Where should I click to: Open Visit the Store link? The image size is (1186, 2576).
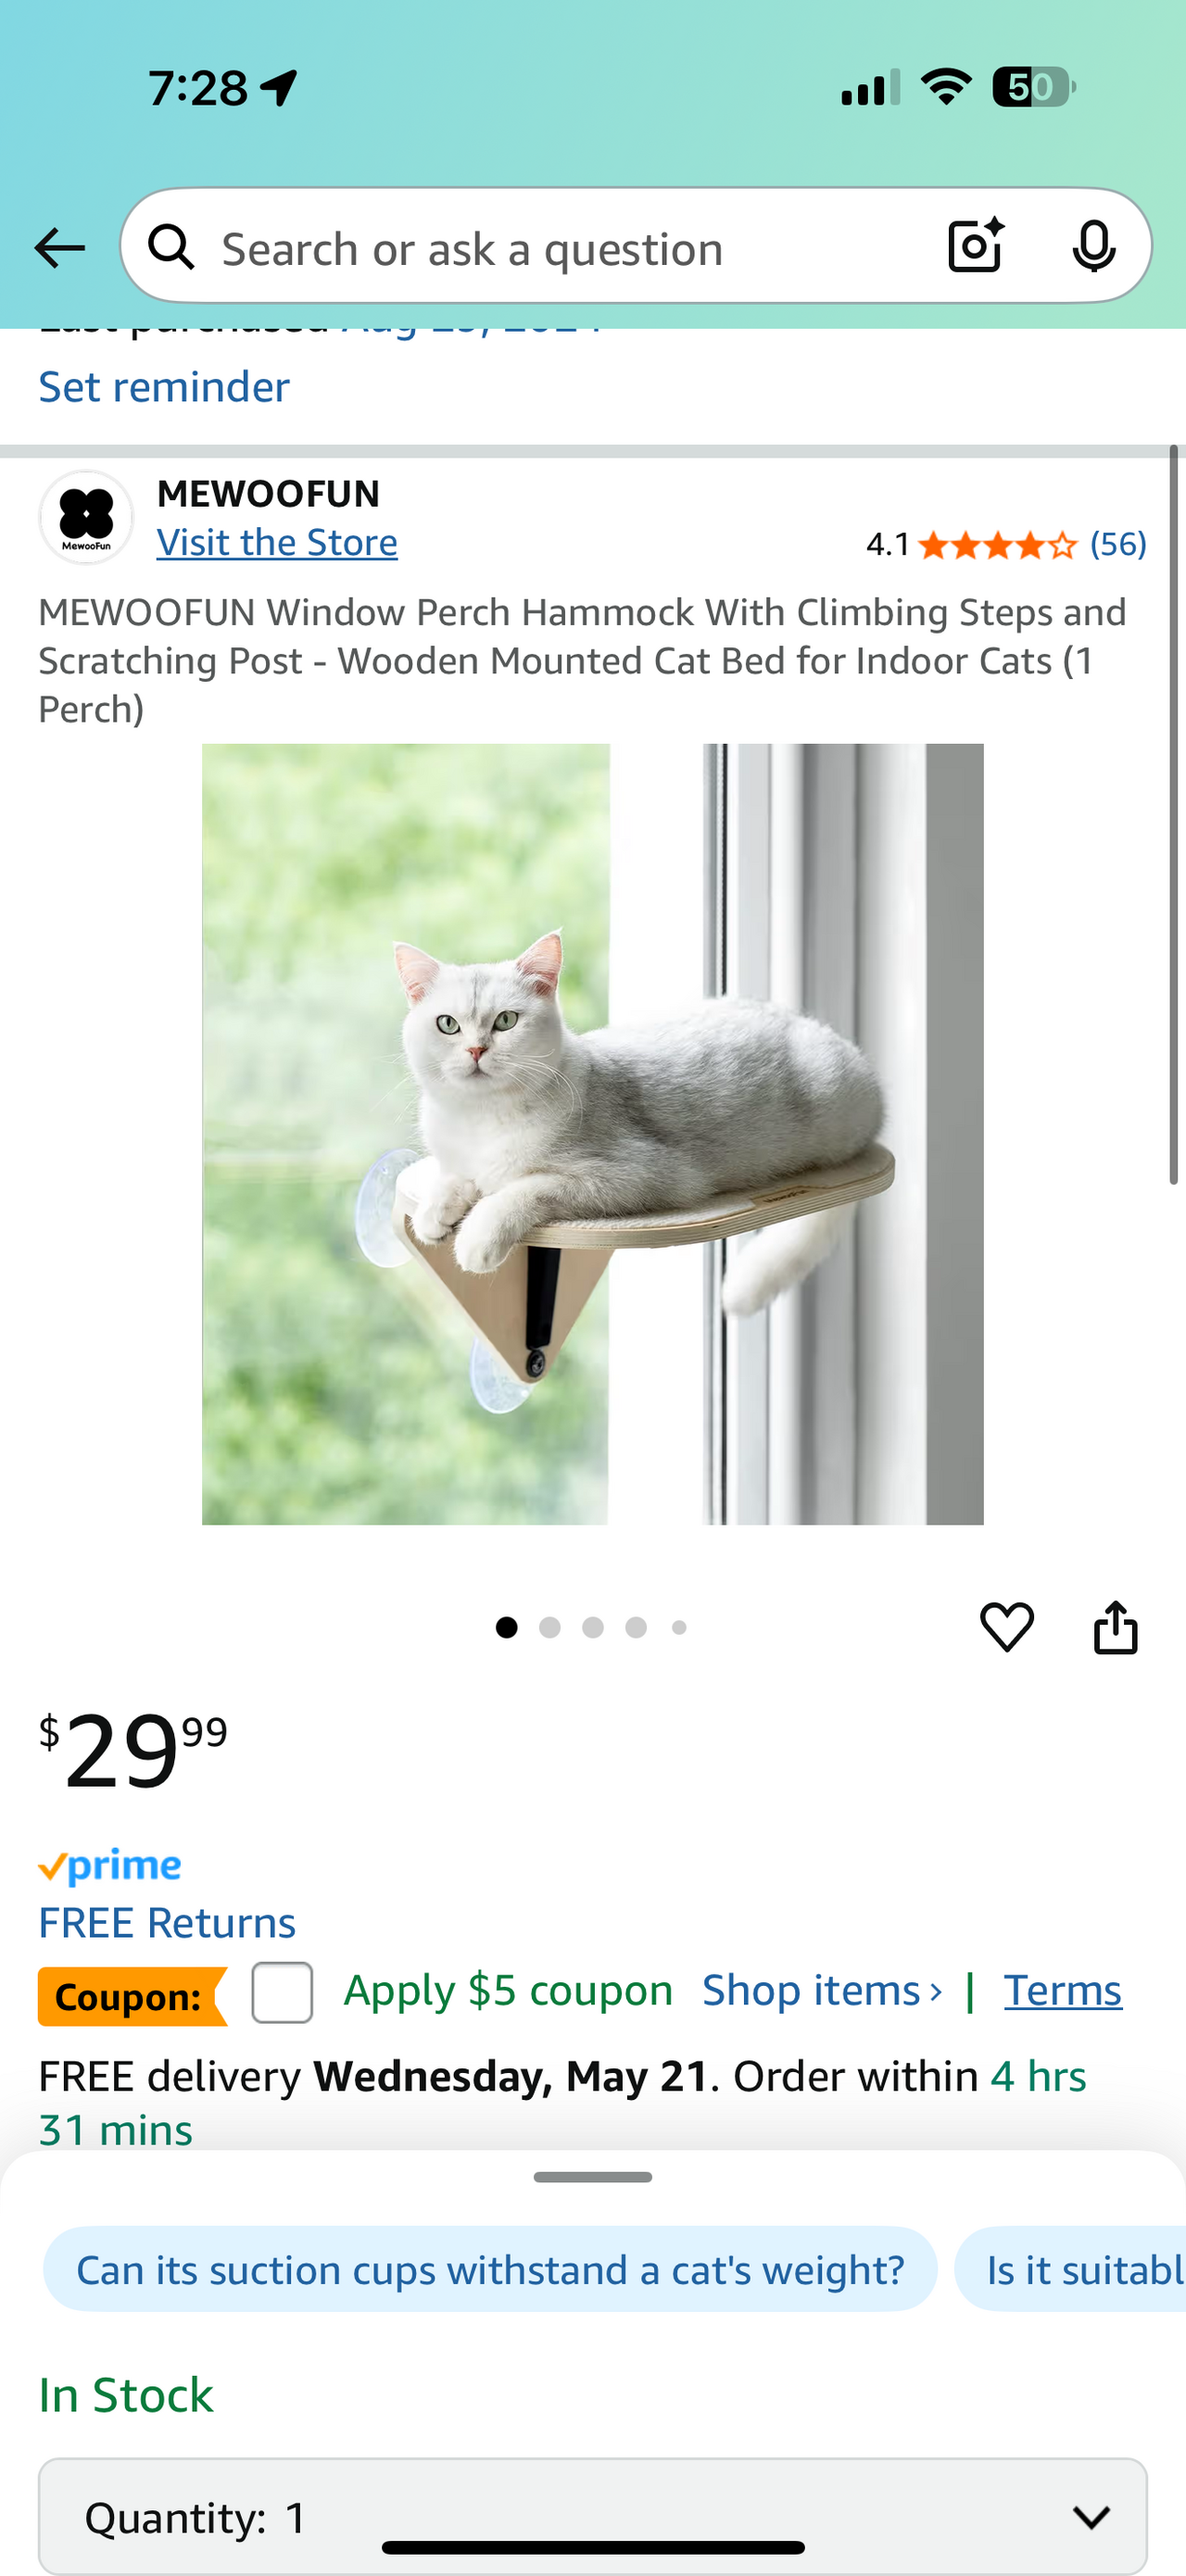[277, 543]
